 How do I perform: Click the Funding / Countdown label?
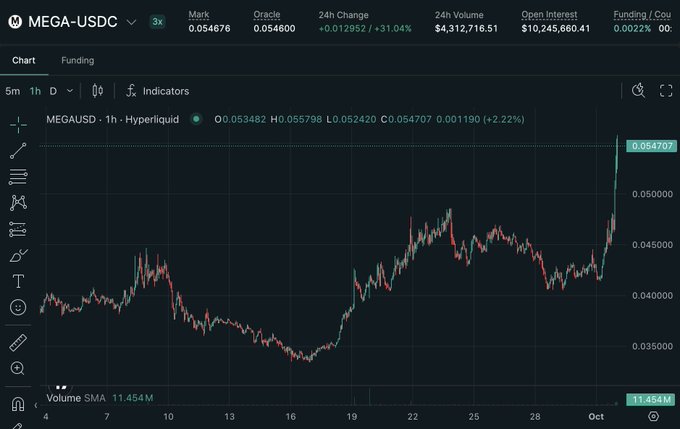(642, 15)
